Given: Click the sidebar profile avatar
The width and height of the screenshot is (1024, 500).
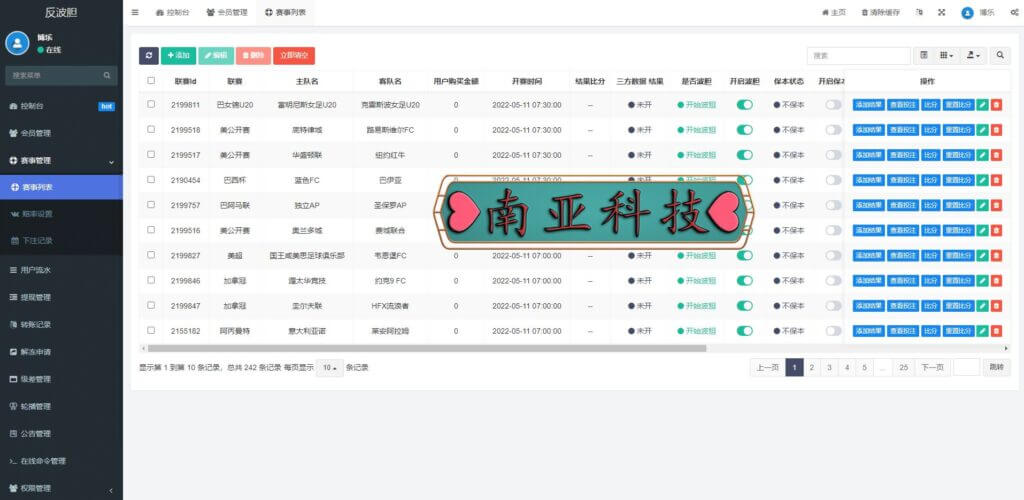Looking at the screenshot, I should [17, 43].
